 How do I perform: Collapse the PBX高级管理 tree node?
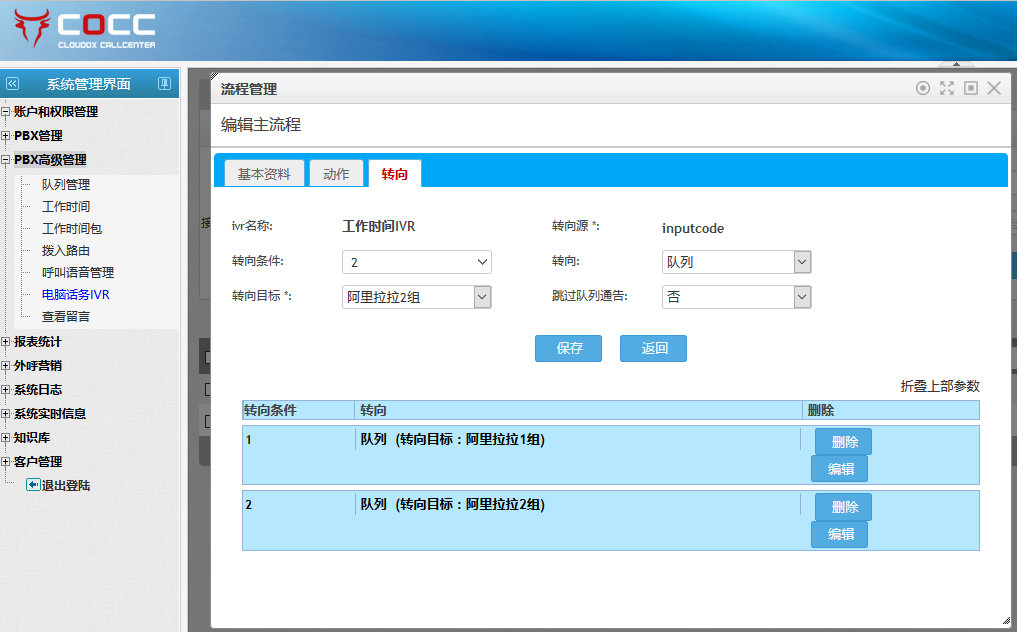coord(6,160)
